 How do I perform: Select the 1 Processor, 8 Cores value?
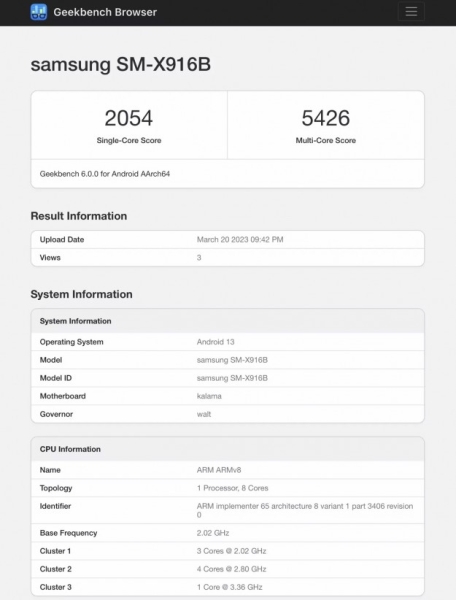coord(233,488)
